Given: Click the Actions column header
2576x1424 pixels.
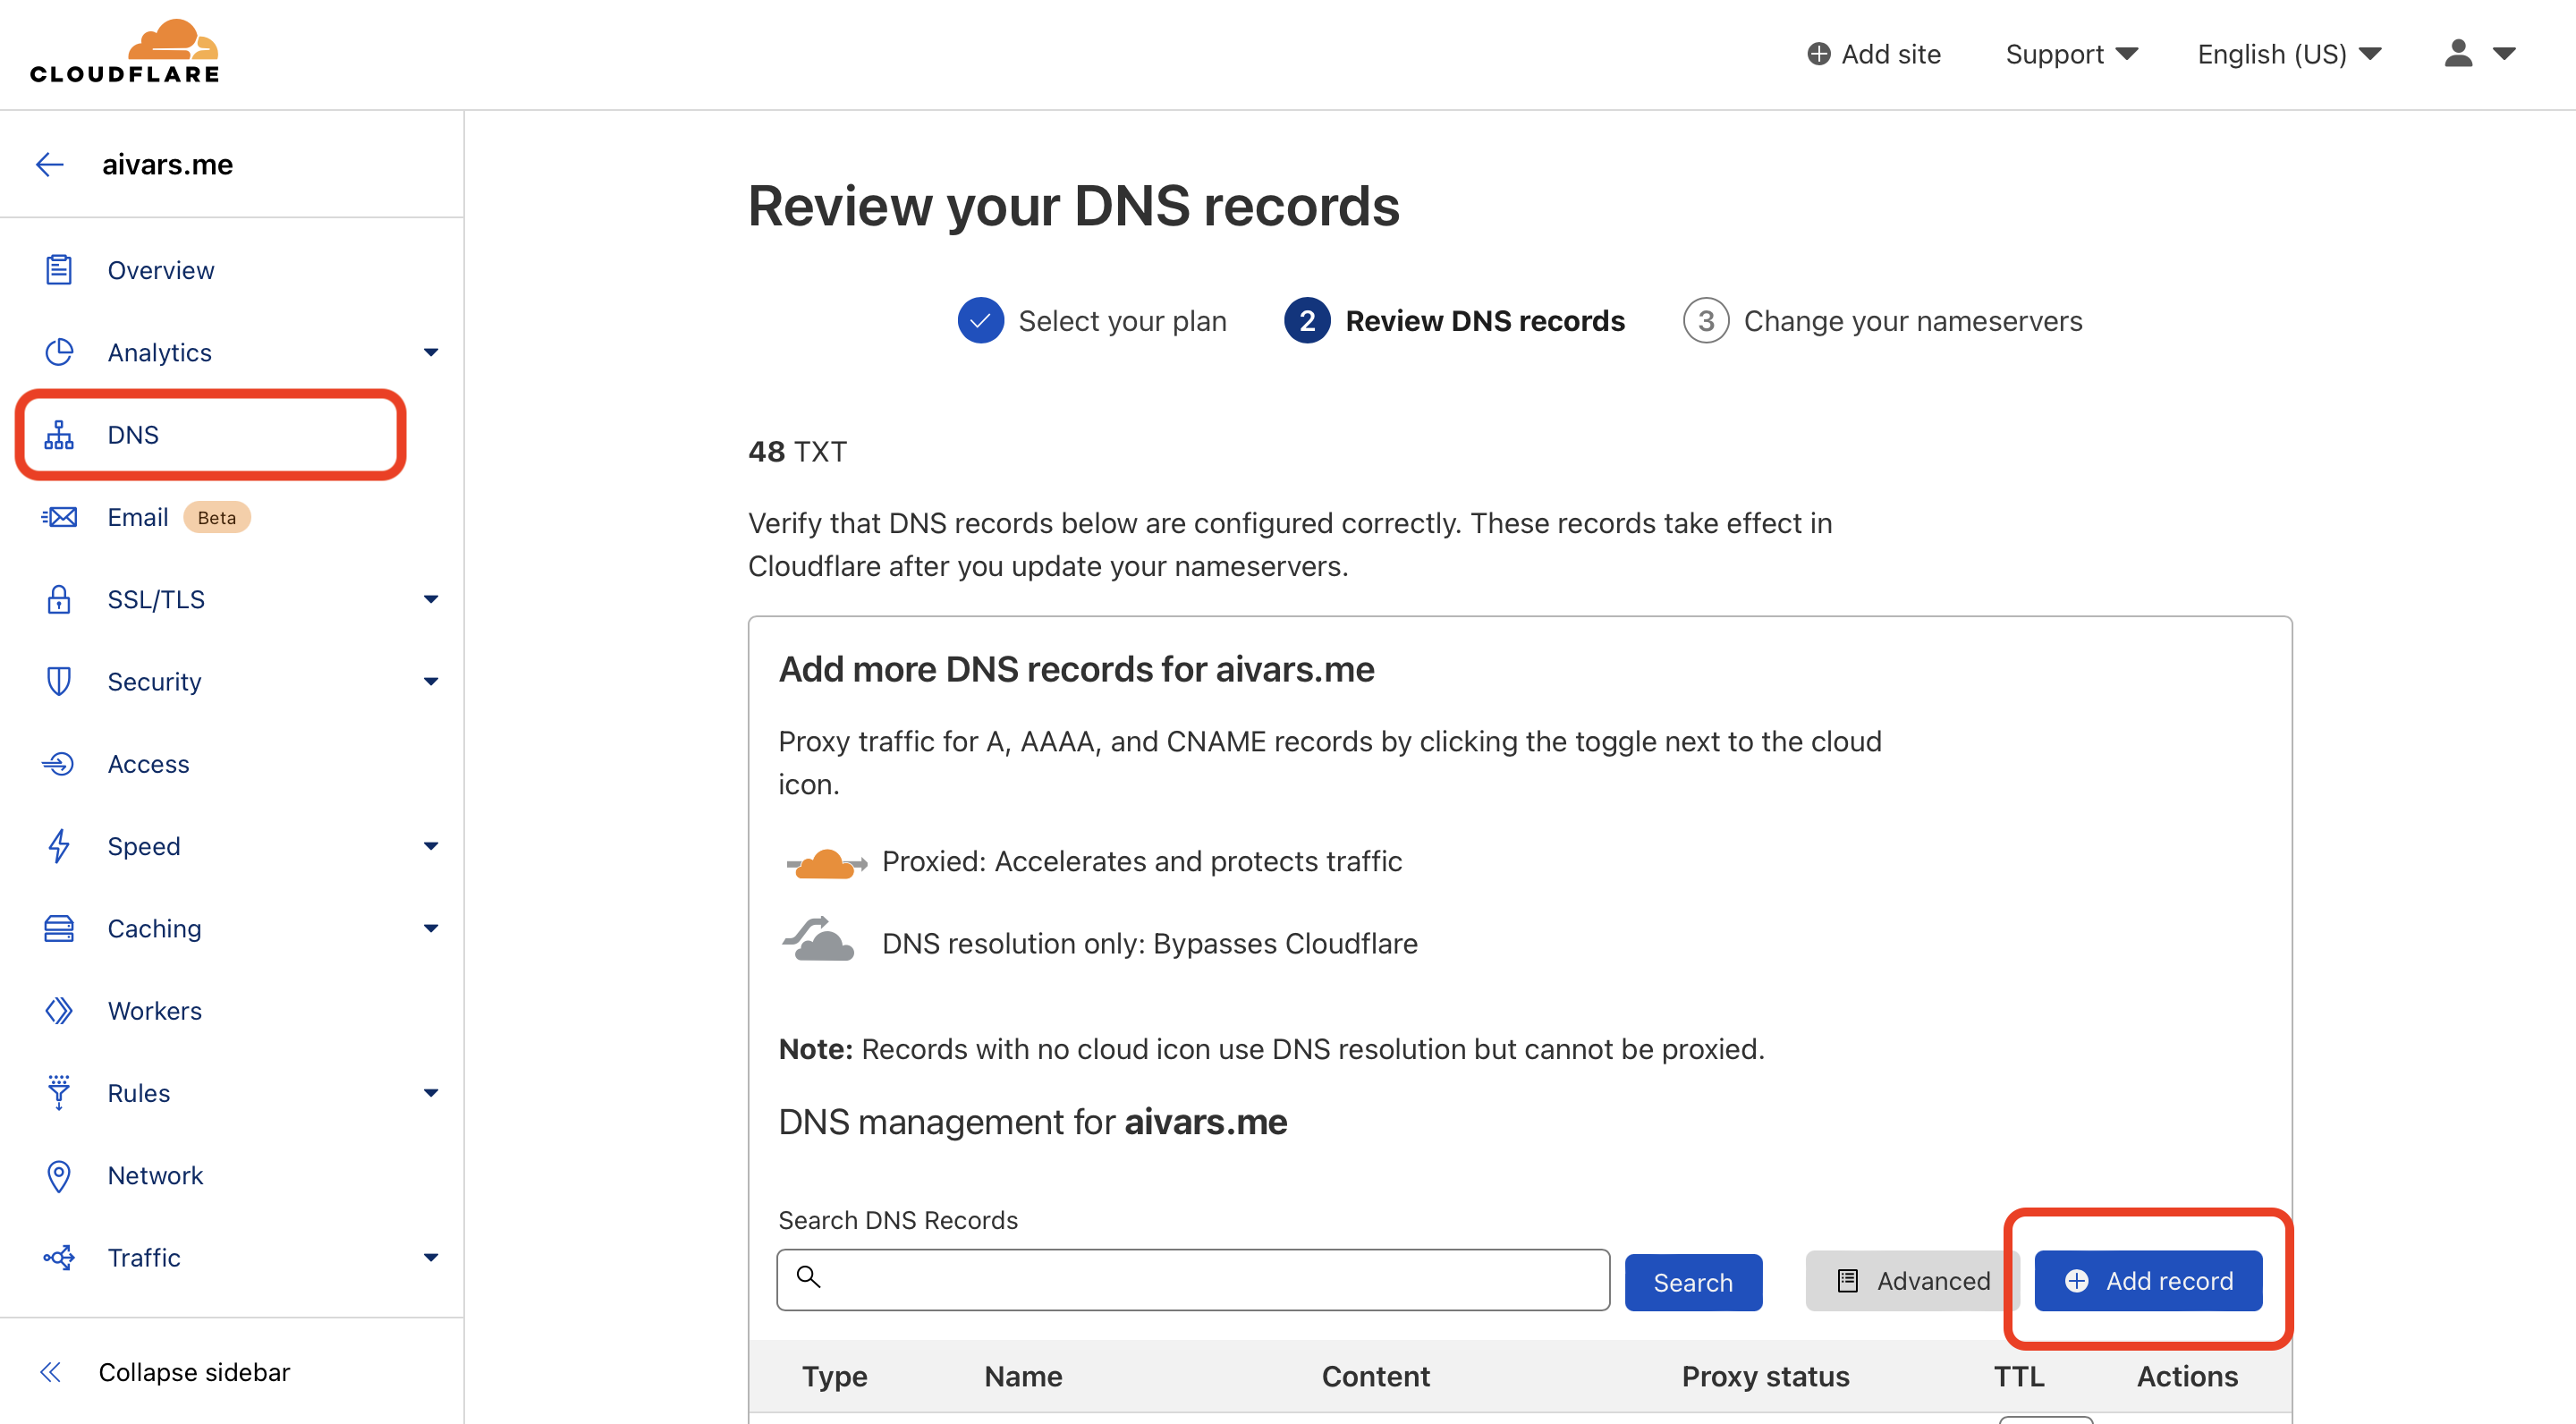Looking at the screenshot, I should pyautogui.click(x=2187, y=1376).
